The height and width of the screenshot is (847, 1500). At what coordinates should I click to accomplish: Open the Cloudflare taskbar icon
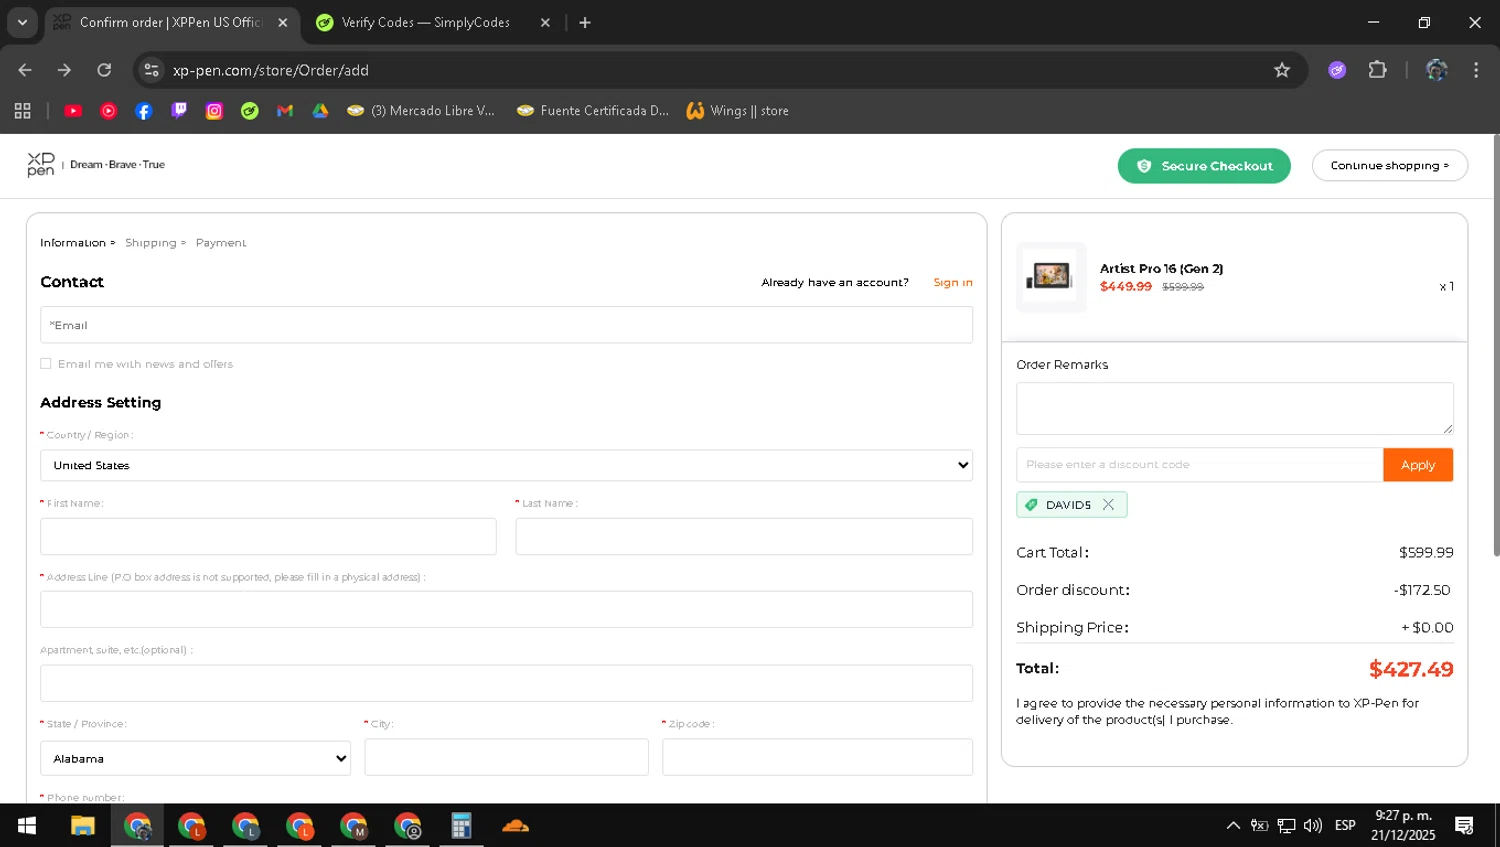(x=515, y=826)
